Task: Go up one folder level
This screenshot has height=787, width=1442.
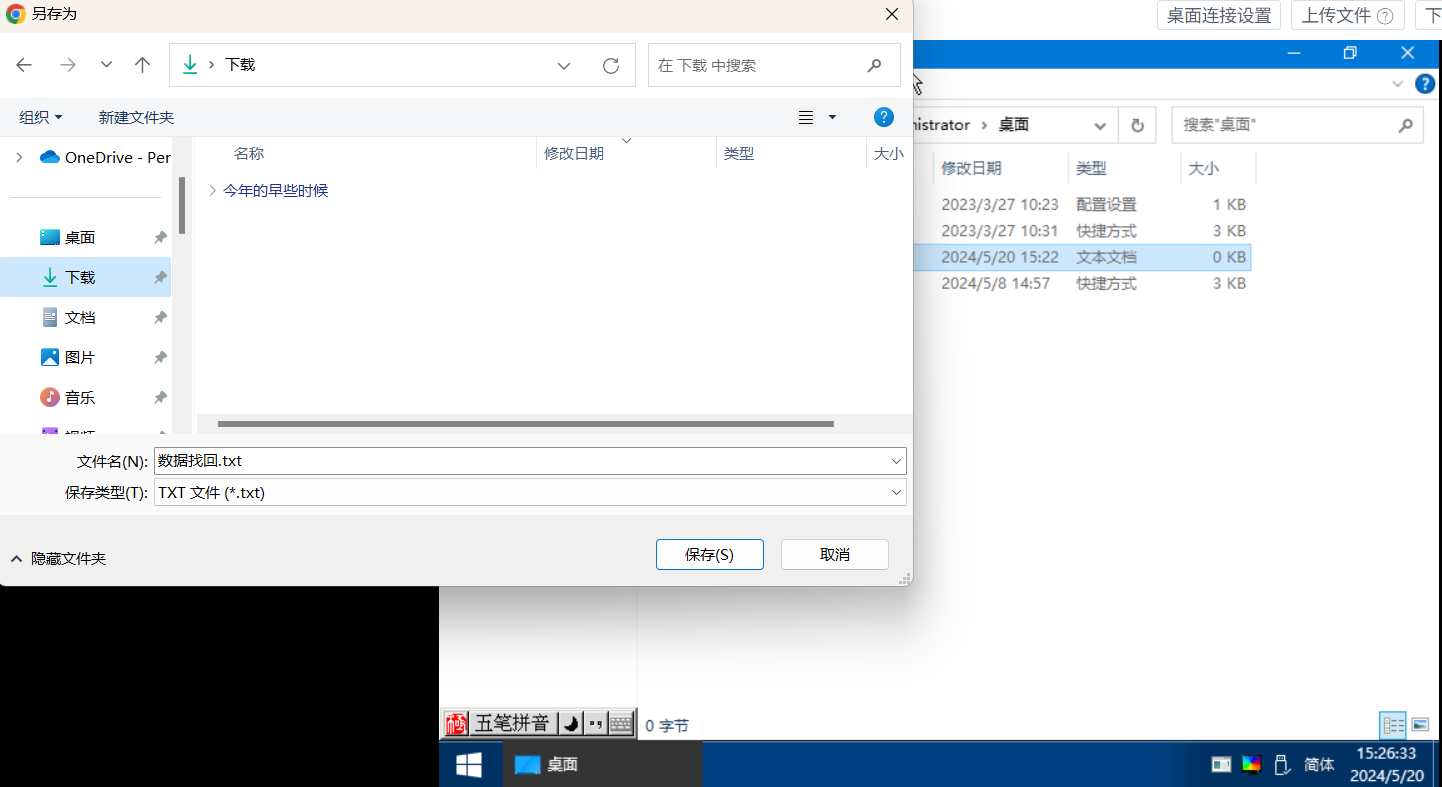Action: tap(142, 65)
